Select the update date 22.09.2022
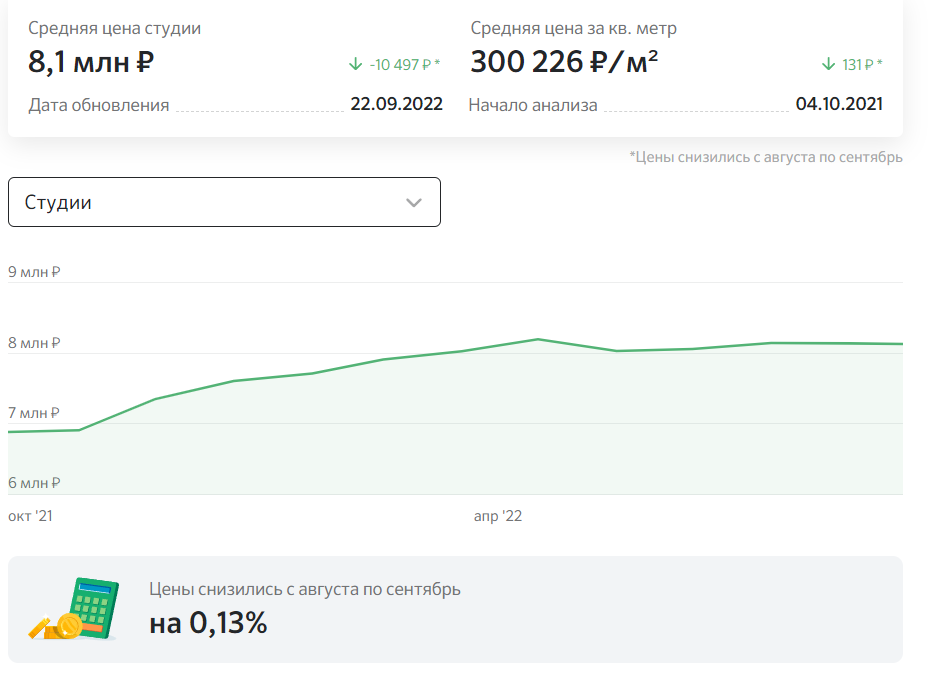 (396, 104)
